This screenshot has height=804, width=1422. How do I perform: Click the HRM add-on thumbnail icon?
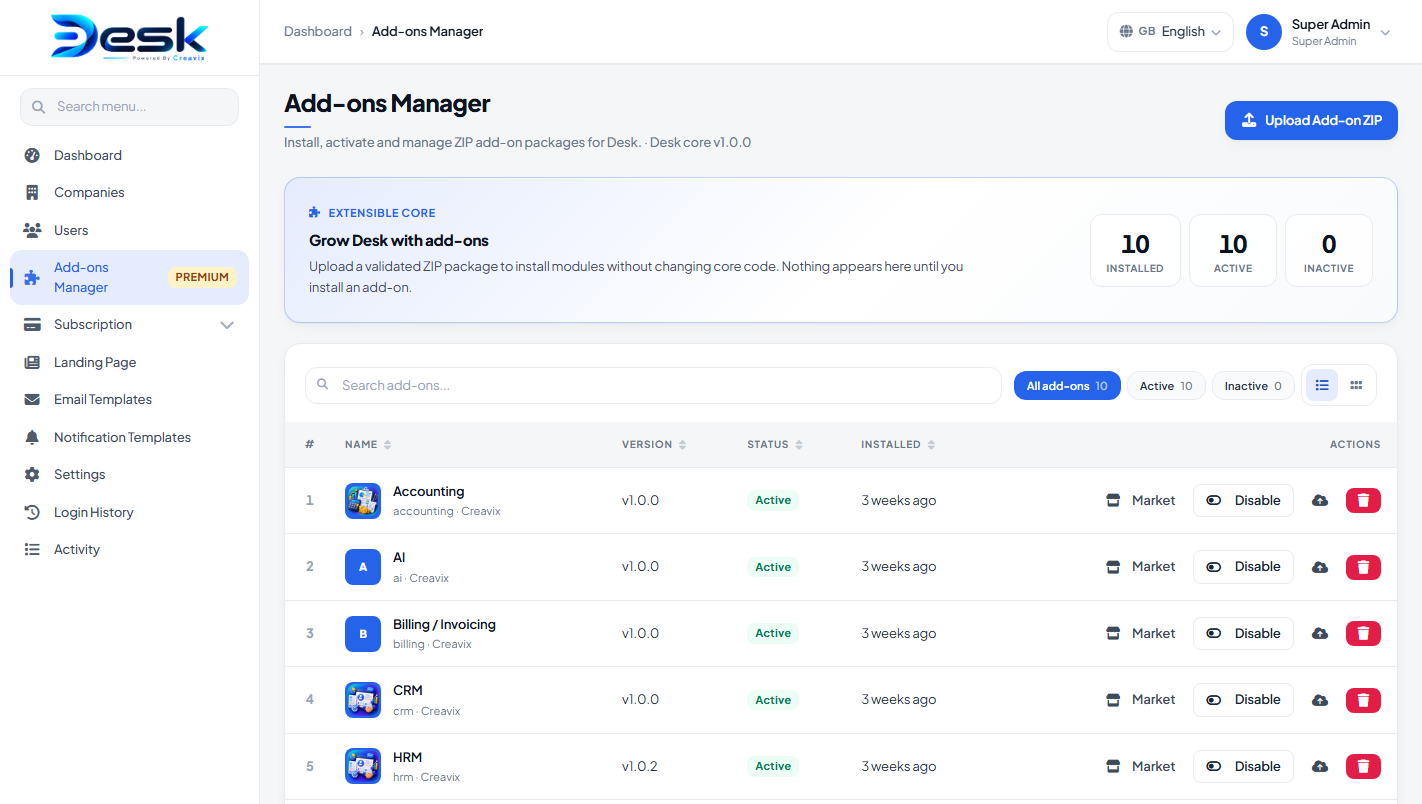click(x=363, y=767)
